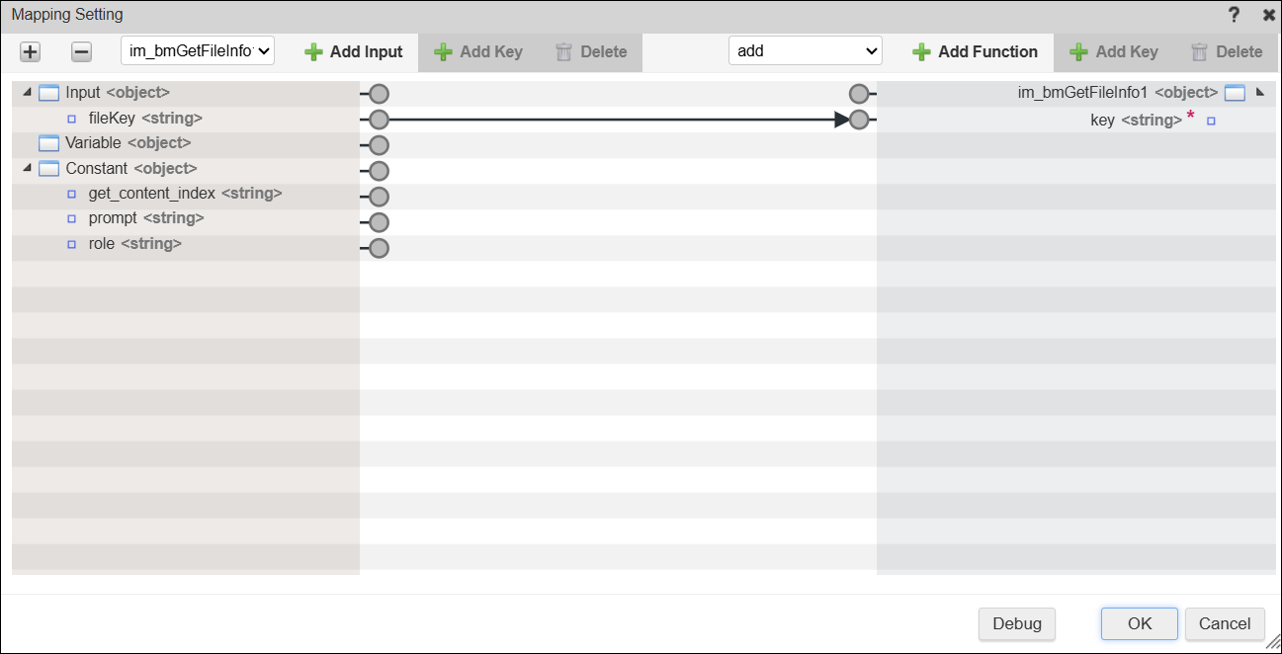Click the expand all plus icon
1282x654 pixels.
point(30,52)
